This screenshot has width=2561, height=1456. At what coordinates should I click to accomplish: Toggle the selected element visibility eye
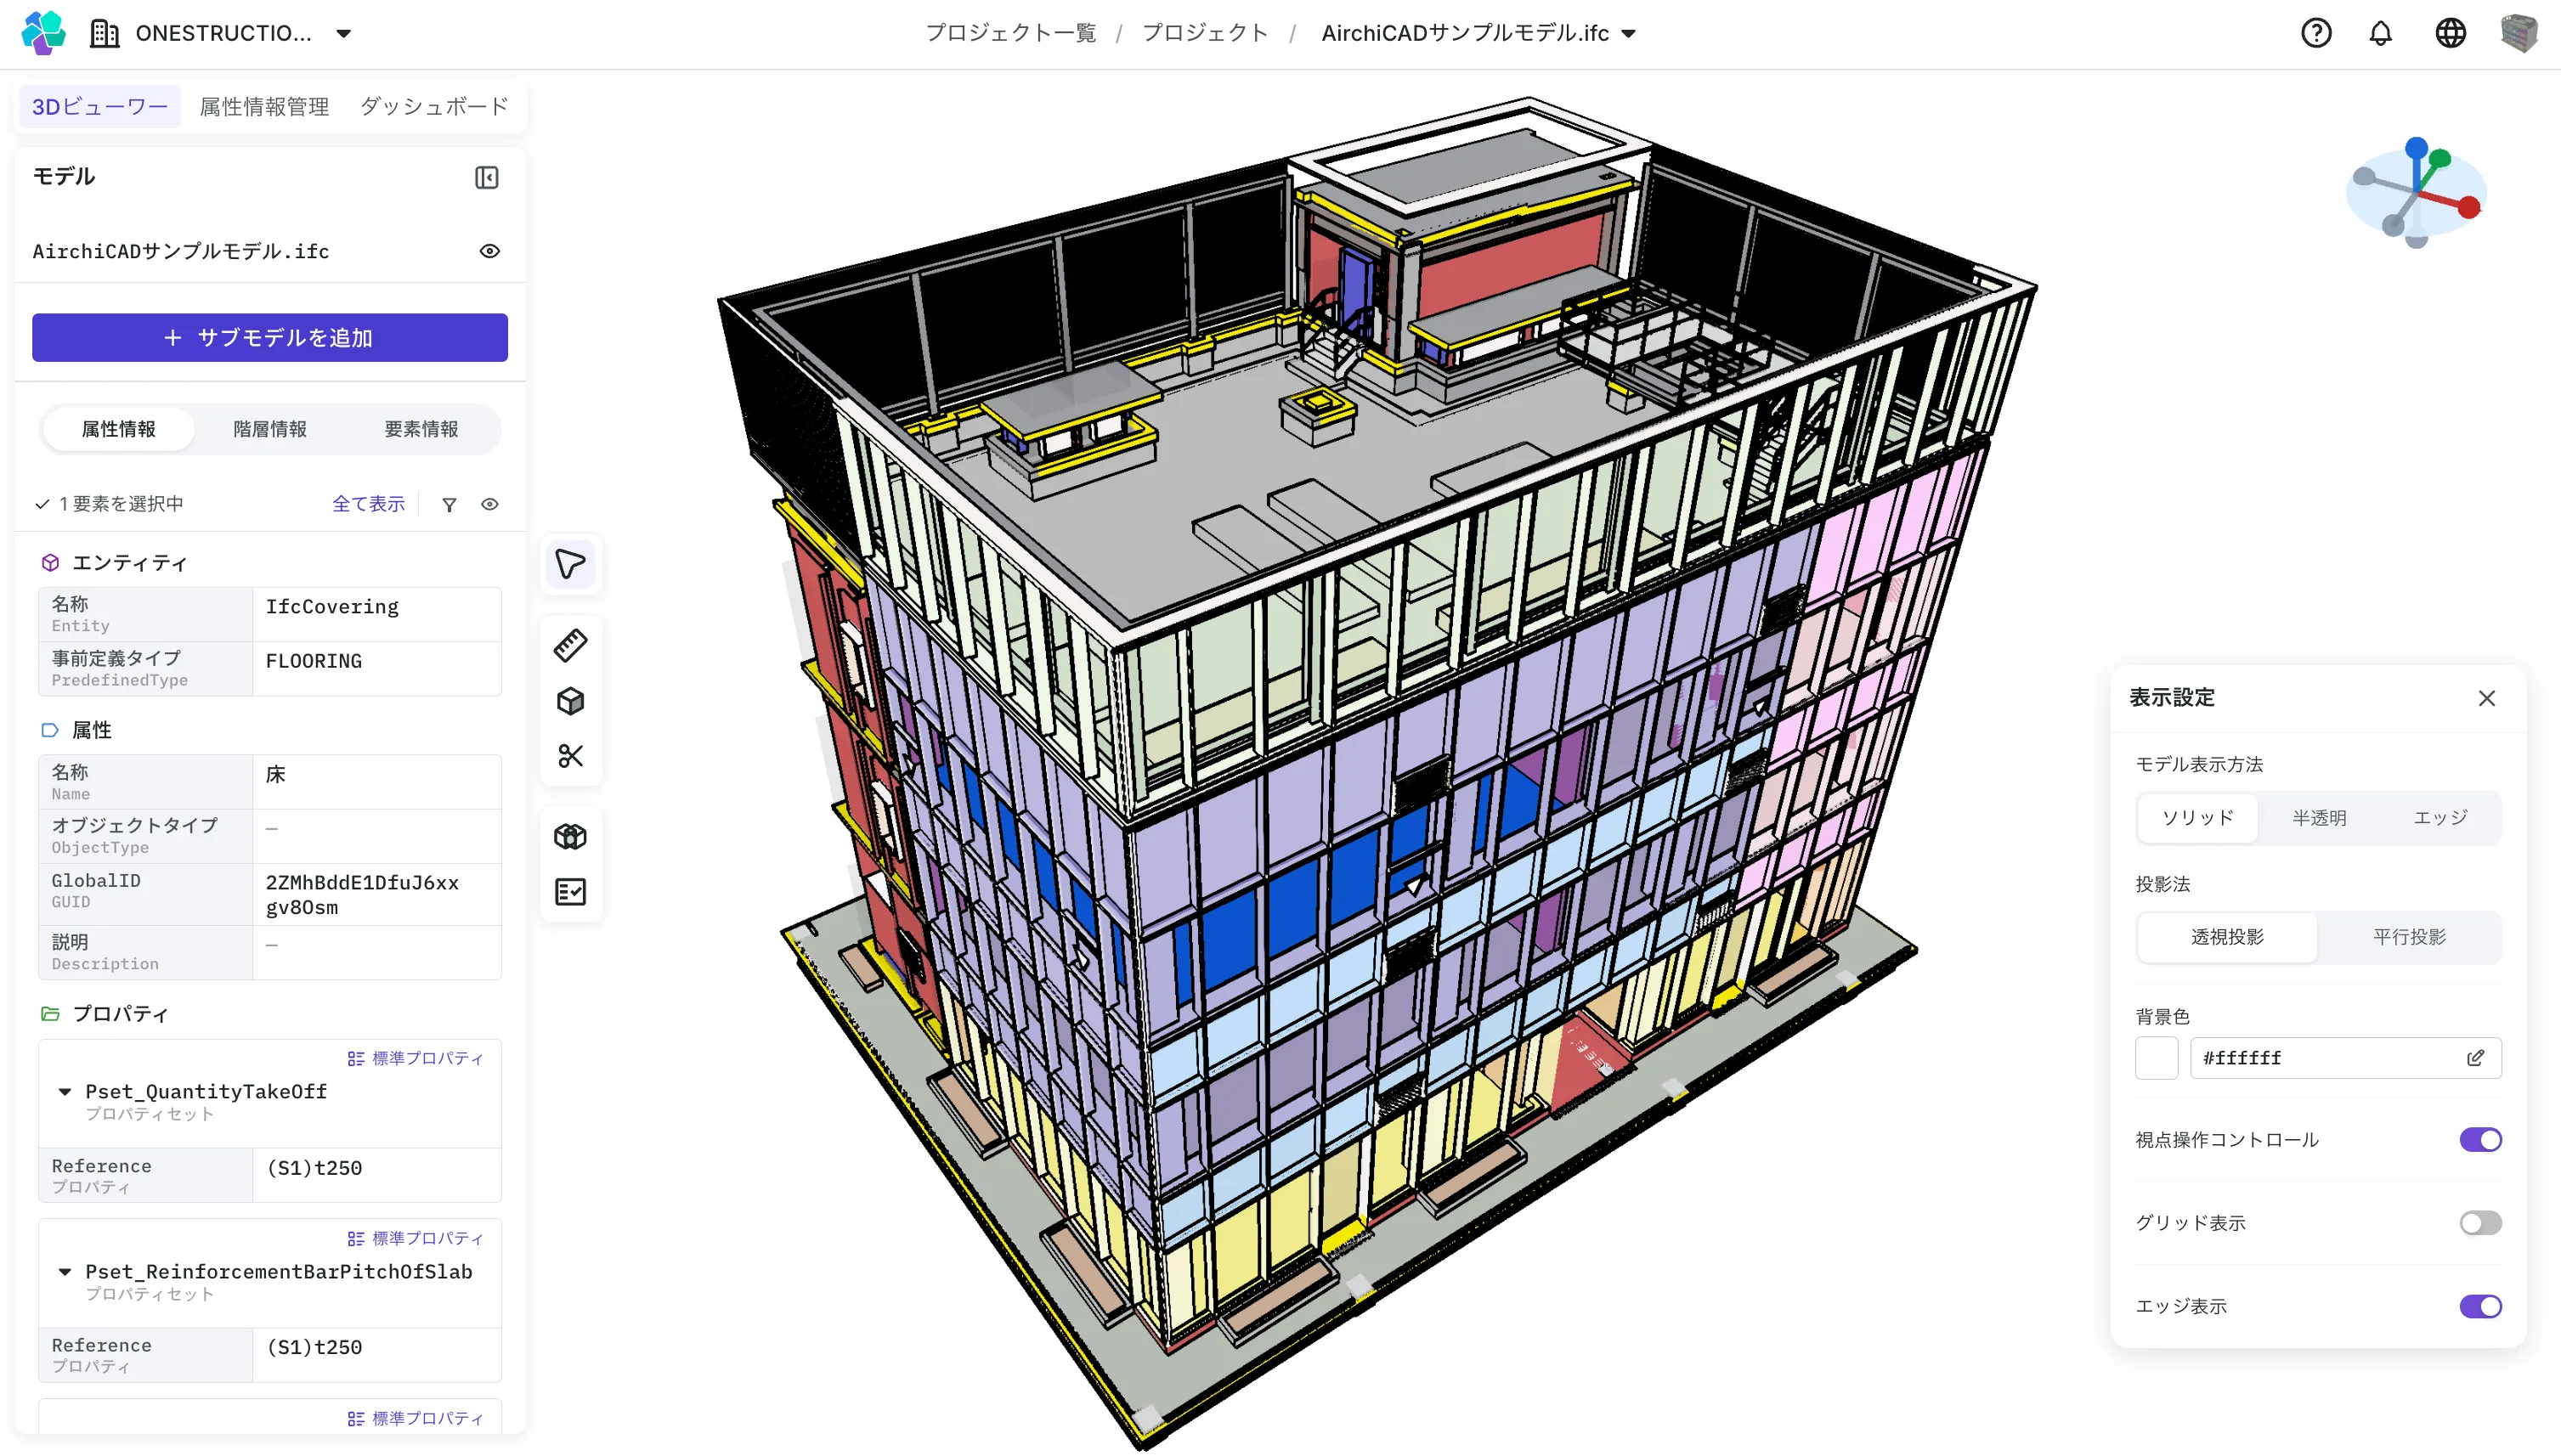click(489, 504)
